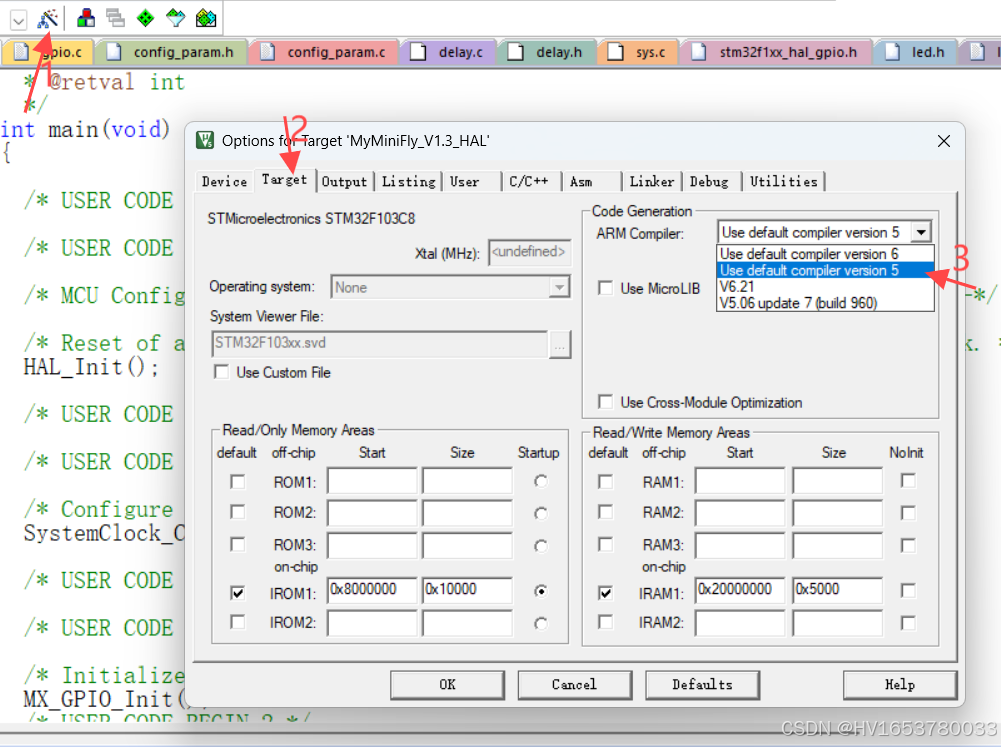The image size is (1001, 747).
Task: Select the IROM2 Startup radio button
Action: click(539, 623)
